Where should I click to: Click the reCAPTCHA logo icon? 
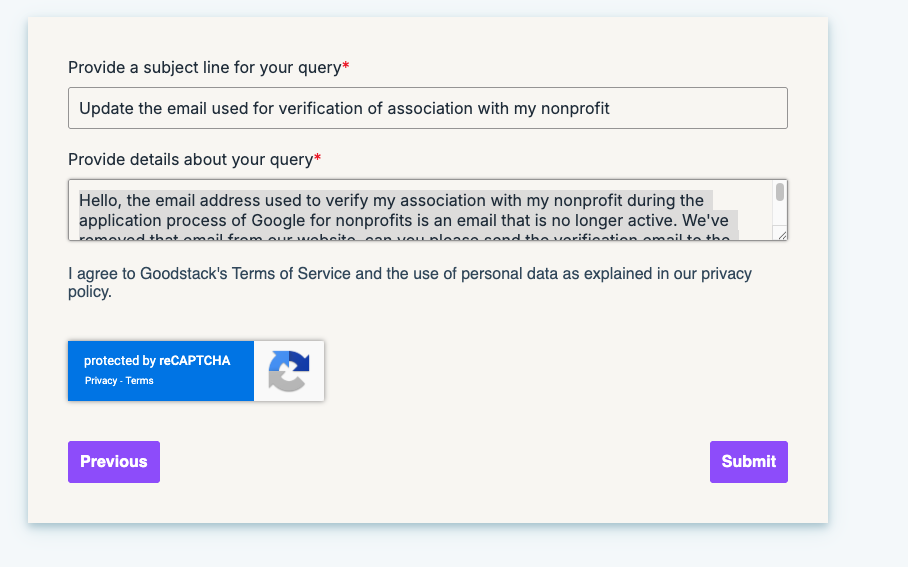[x=288, y=371]
